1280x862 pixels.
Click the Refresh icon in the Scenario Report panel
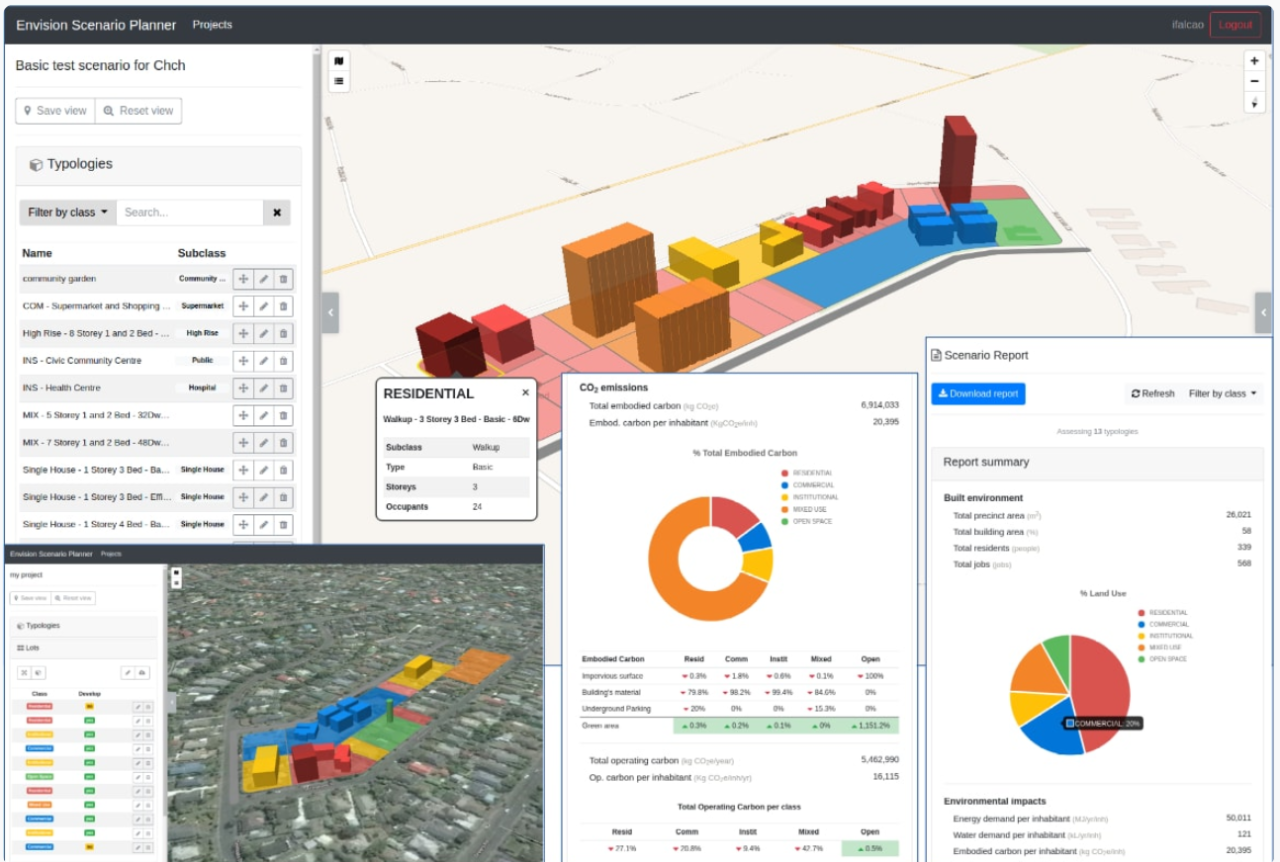tap(1152, 393)
